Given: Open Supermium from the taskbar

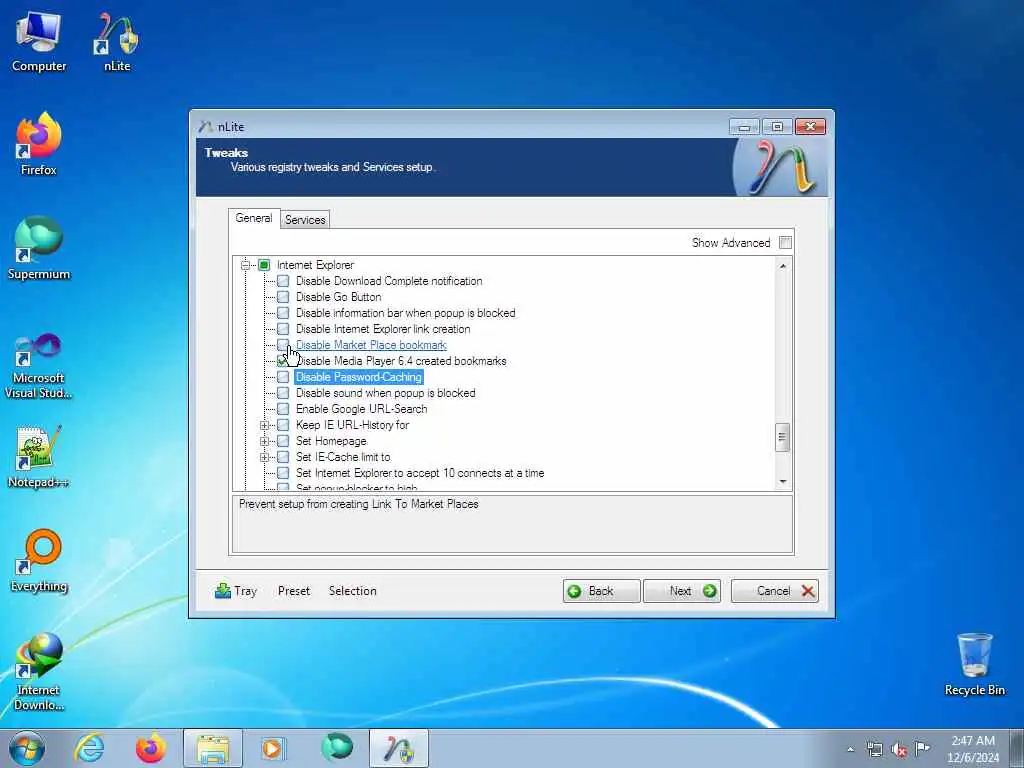Looking at the screenshot, I should [x=337, y=748].
